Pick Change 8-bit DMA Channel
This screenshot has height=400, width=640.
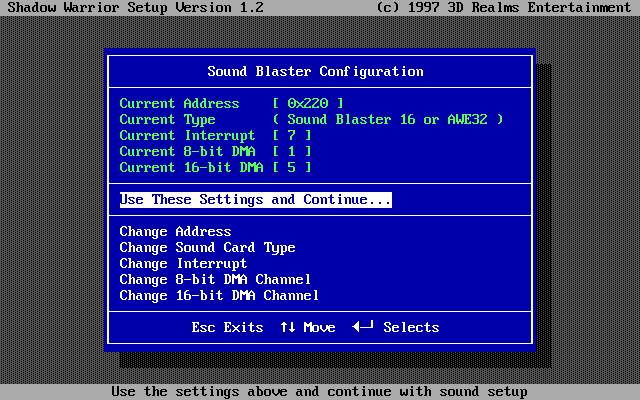[215, 280]
